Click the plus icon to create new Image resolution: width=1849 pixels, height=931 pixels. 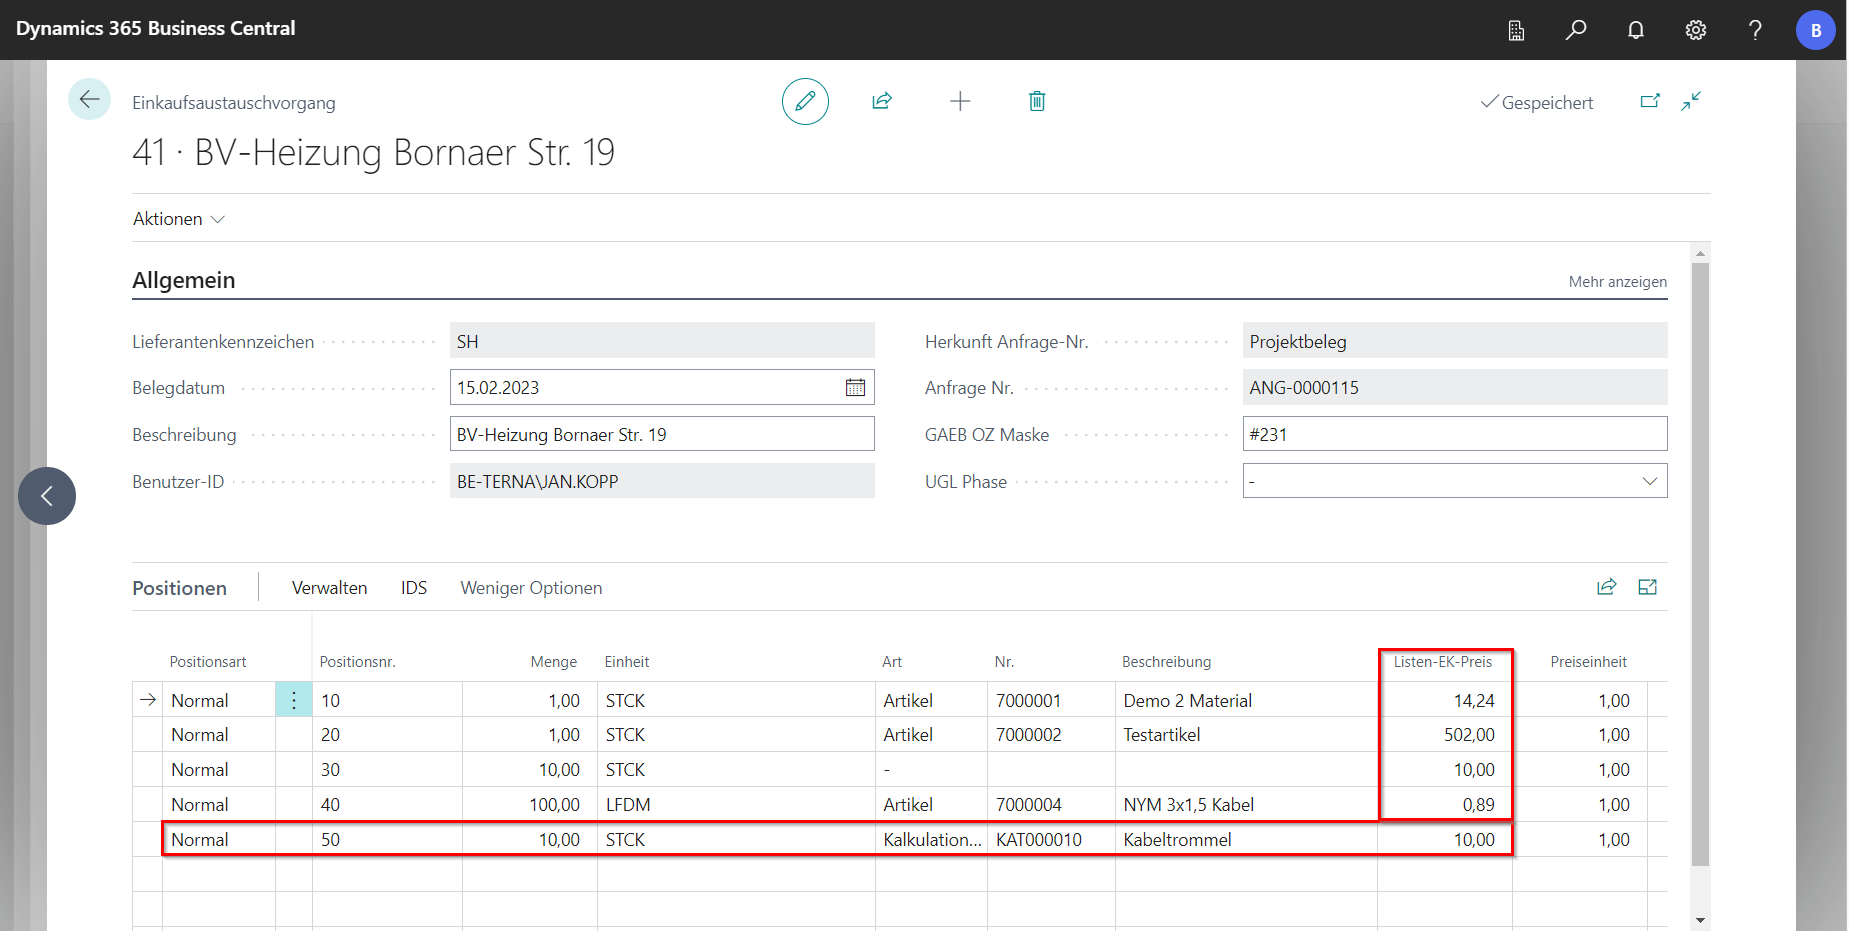tap(960, 101)
